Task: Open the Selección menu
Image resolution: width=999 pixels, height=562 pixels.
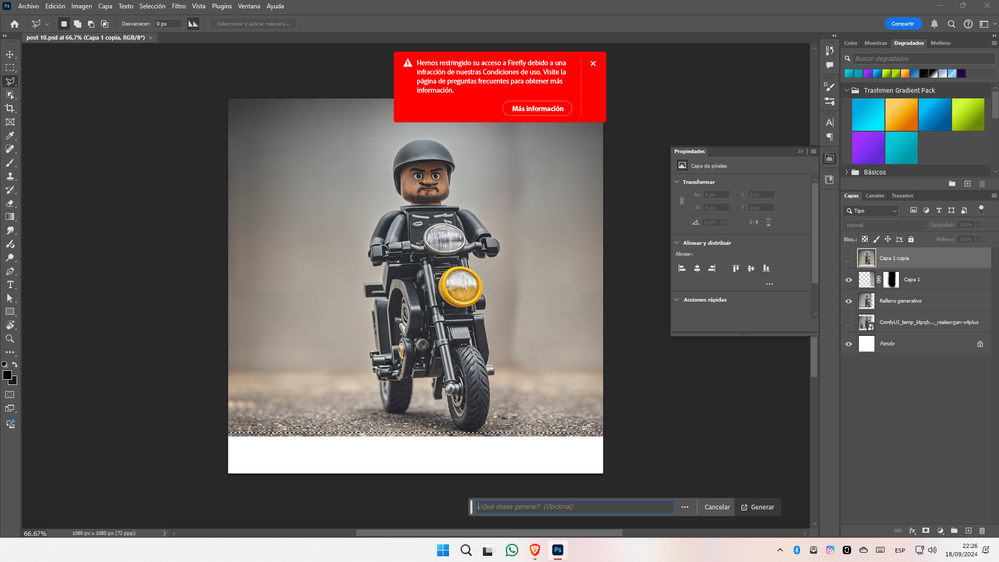Action: pyautogui.click(x=152, y=6)
